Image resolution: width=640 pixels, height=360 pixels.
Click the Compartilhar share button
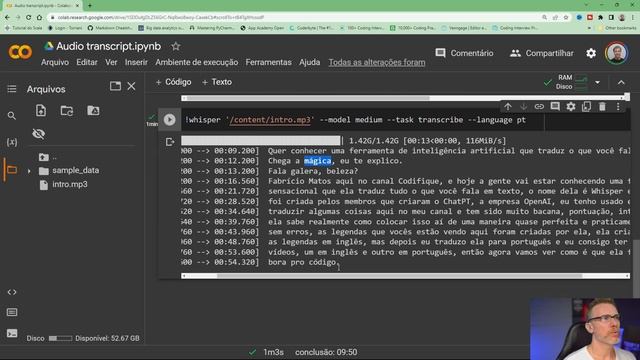pyautogui.click(x=542, y=53)
